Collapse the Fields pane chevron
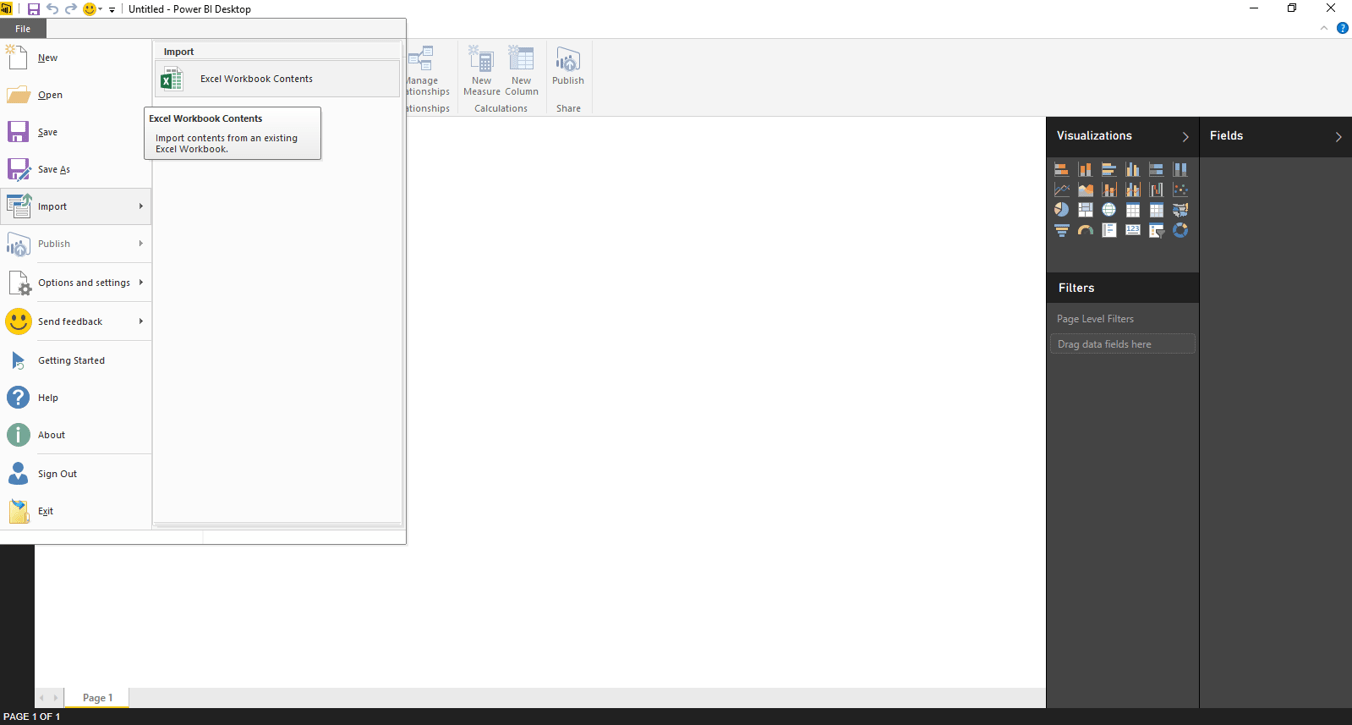Image resolution: width=1352 pixels, height=725 pixels. [x=1338, y=137]
